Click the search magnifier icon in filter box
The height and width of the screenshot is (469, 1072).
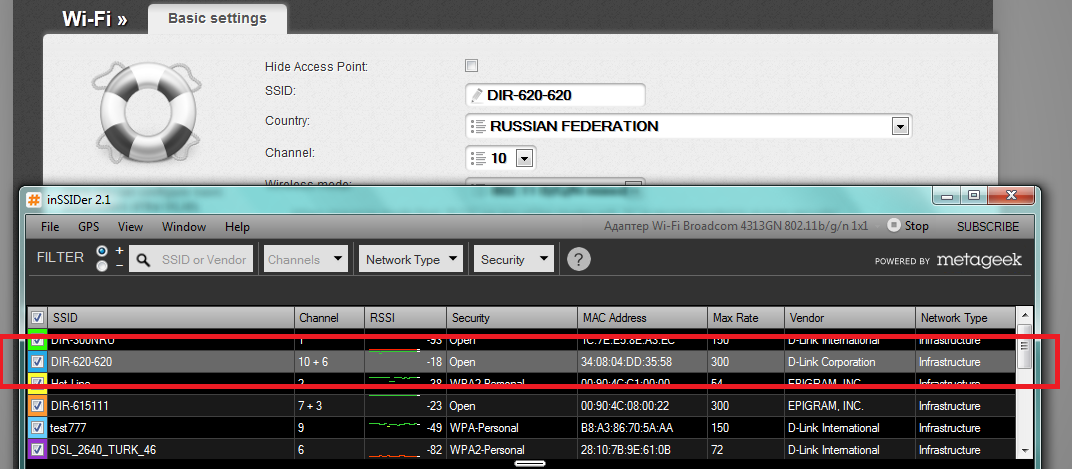coord(145,260)
